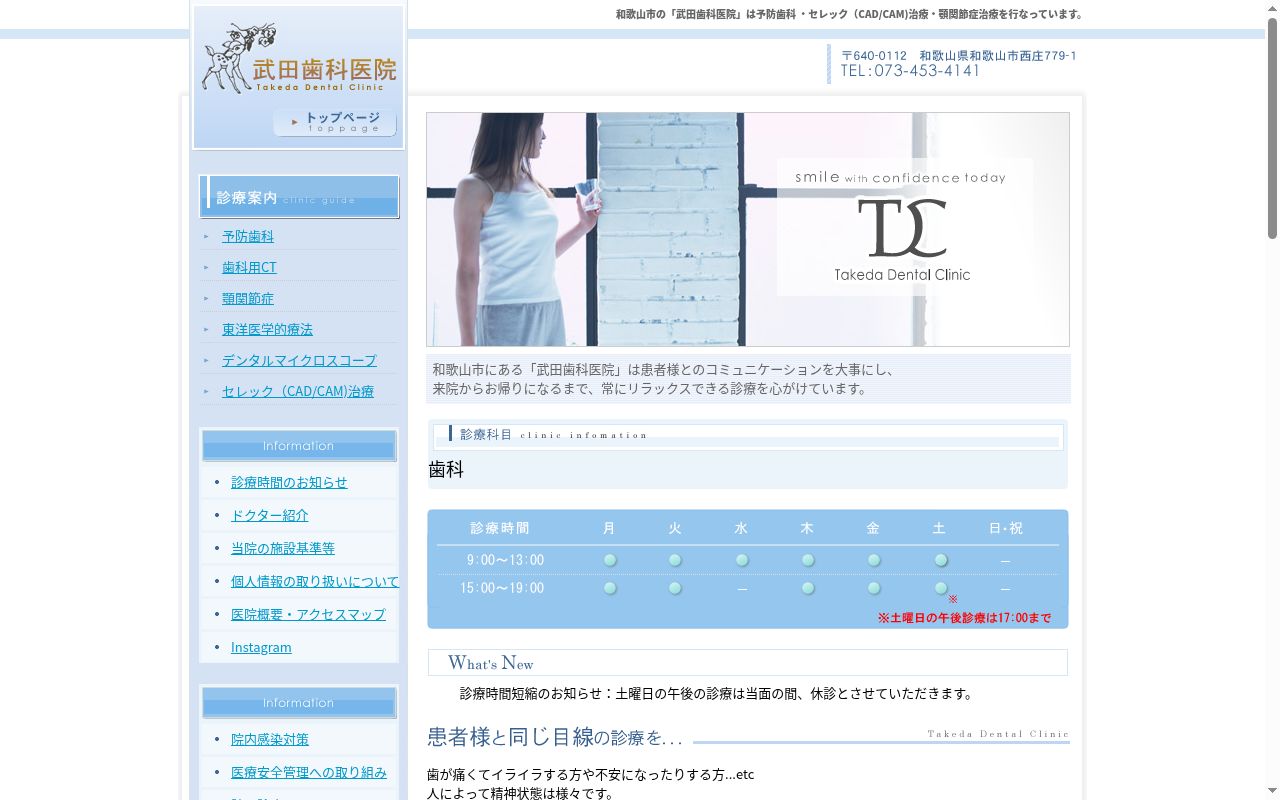This screenshot has height=800, width=1280.
Task: Open the トップページ toppage button
Action: coord(335,122)
